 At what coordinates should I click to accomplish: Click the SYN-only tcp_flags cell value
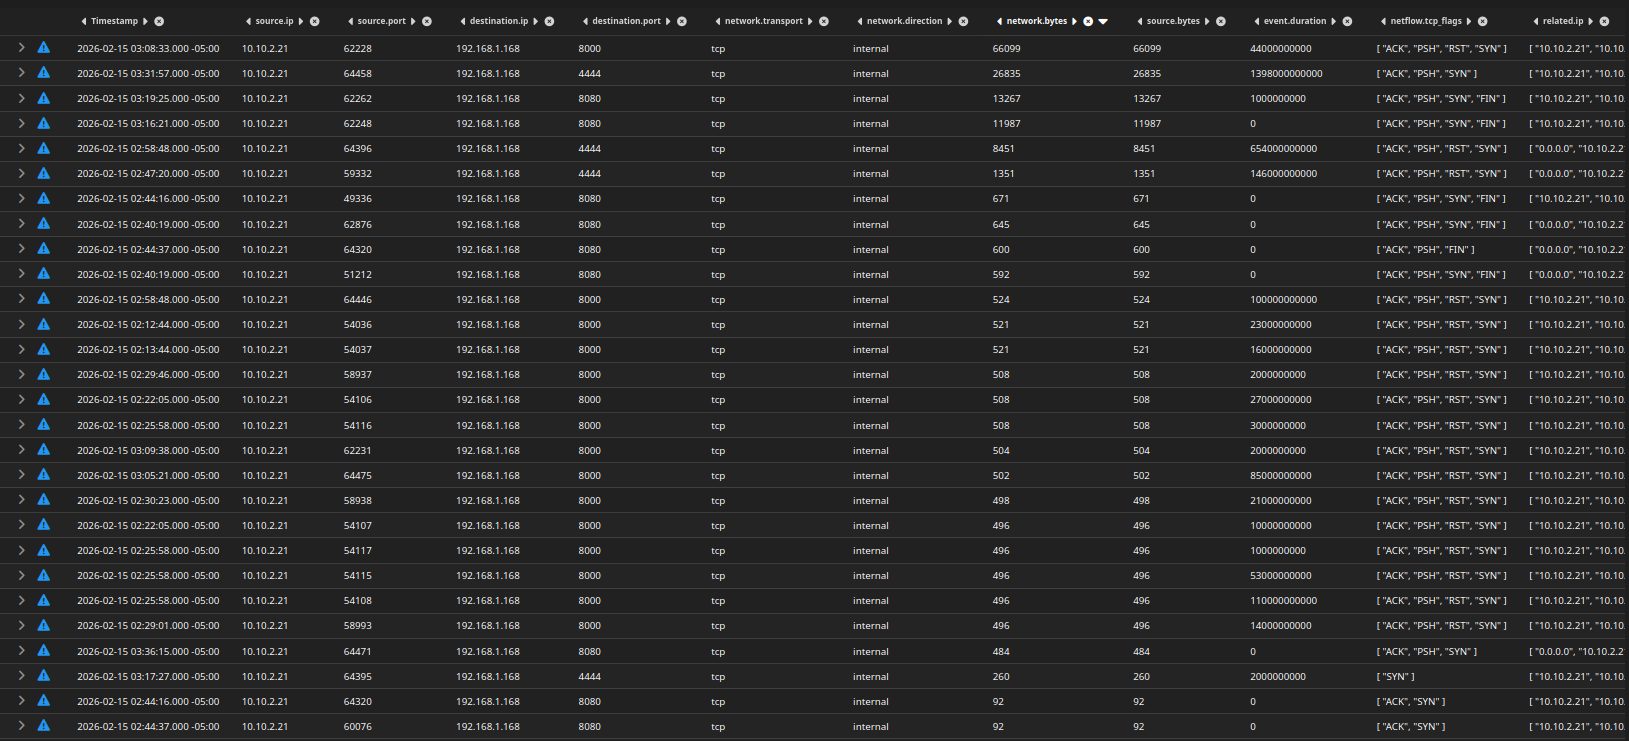click(1395, 677)
